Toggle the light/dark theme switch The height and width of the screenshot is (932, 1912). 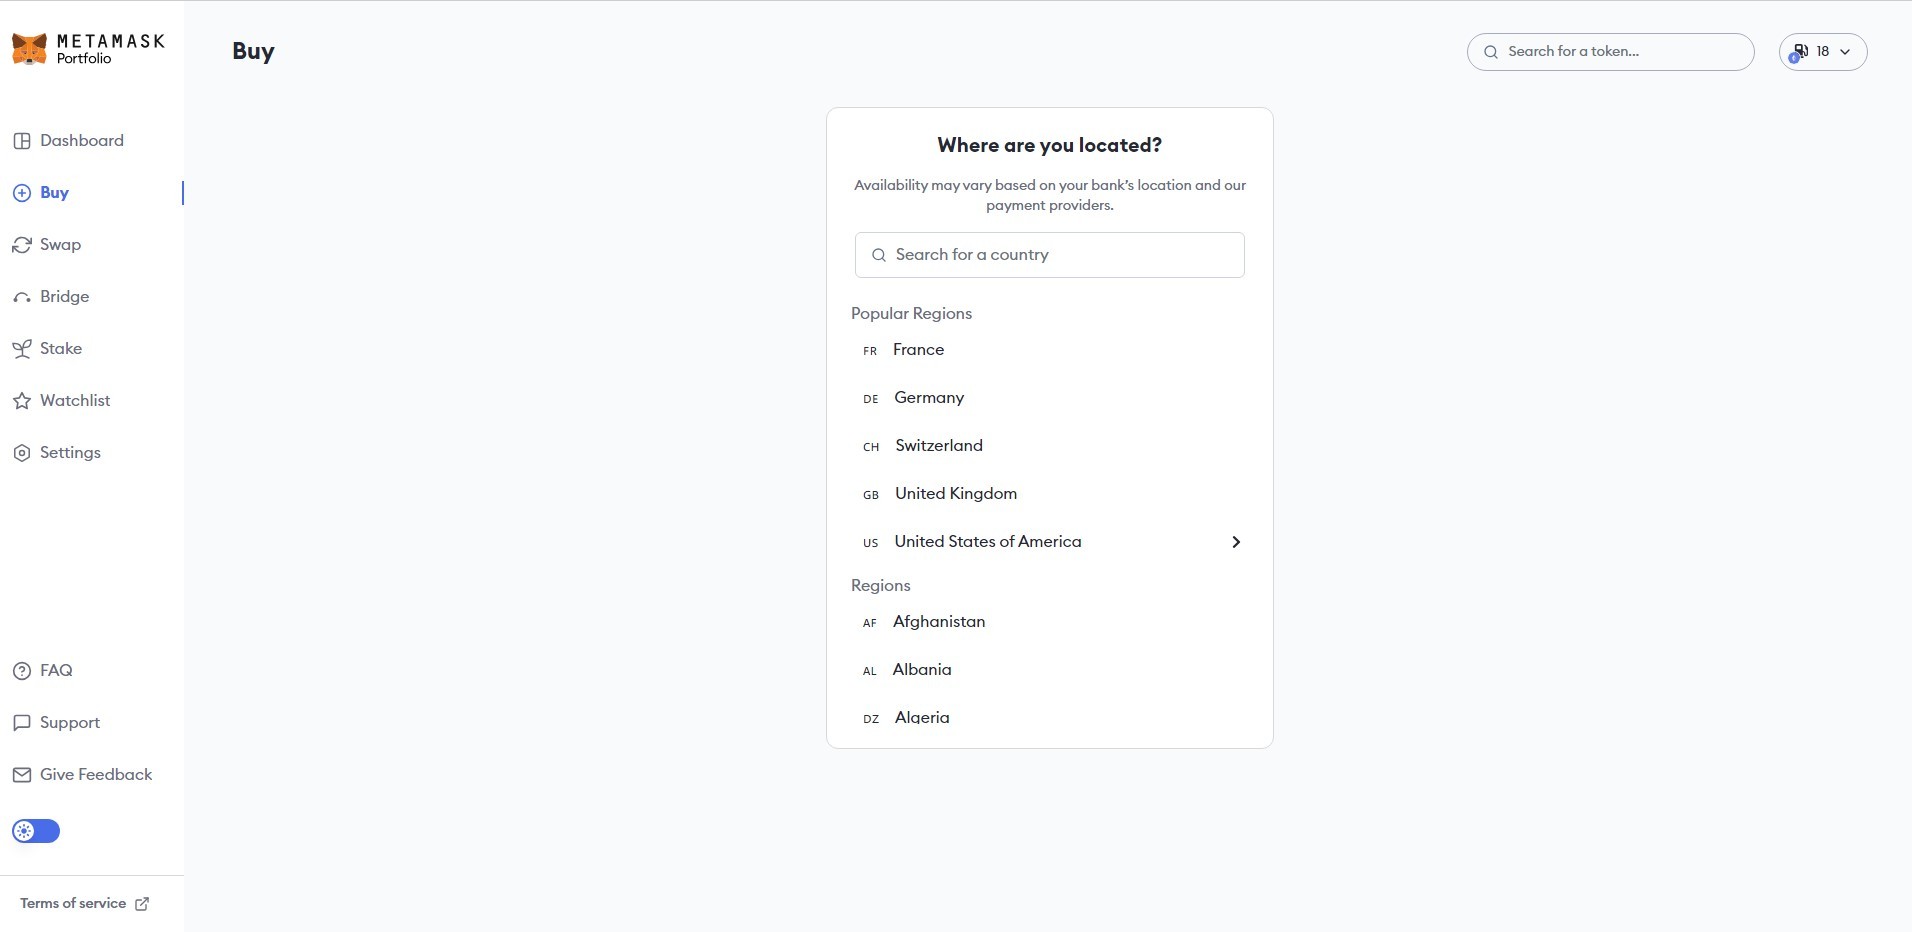(35, 831)
